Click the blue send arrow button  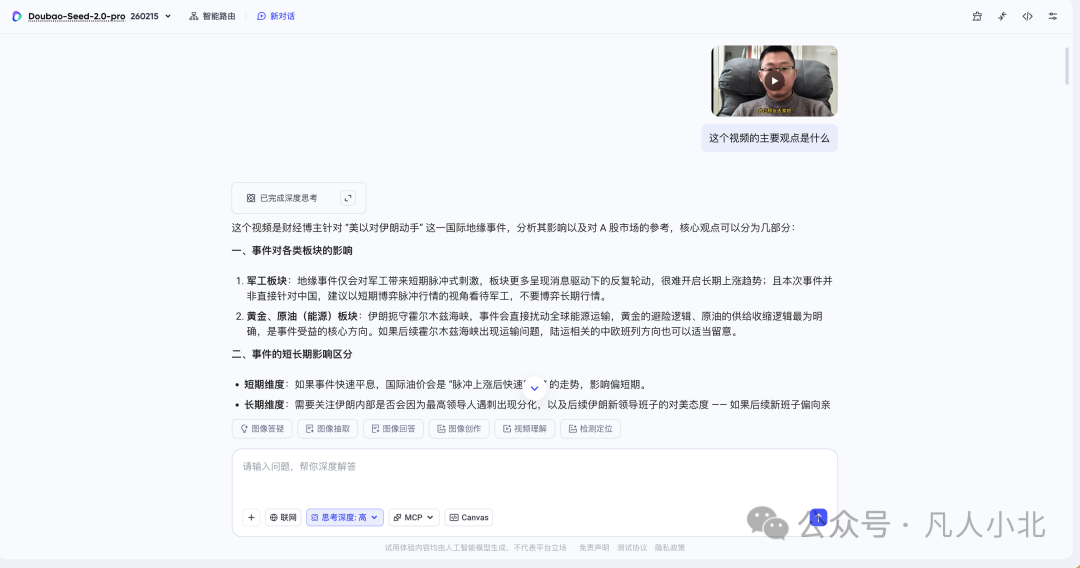818,517
